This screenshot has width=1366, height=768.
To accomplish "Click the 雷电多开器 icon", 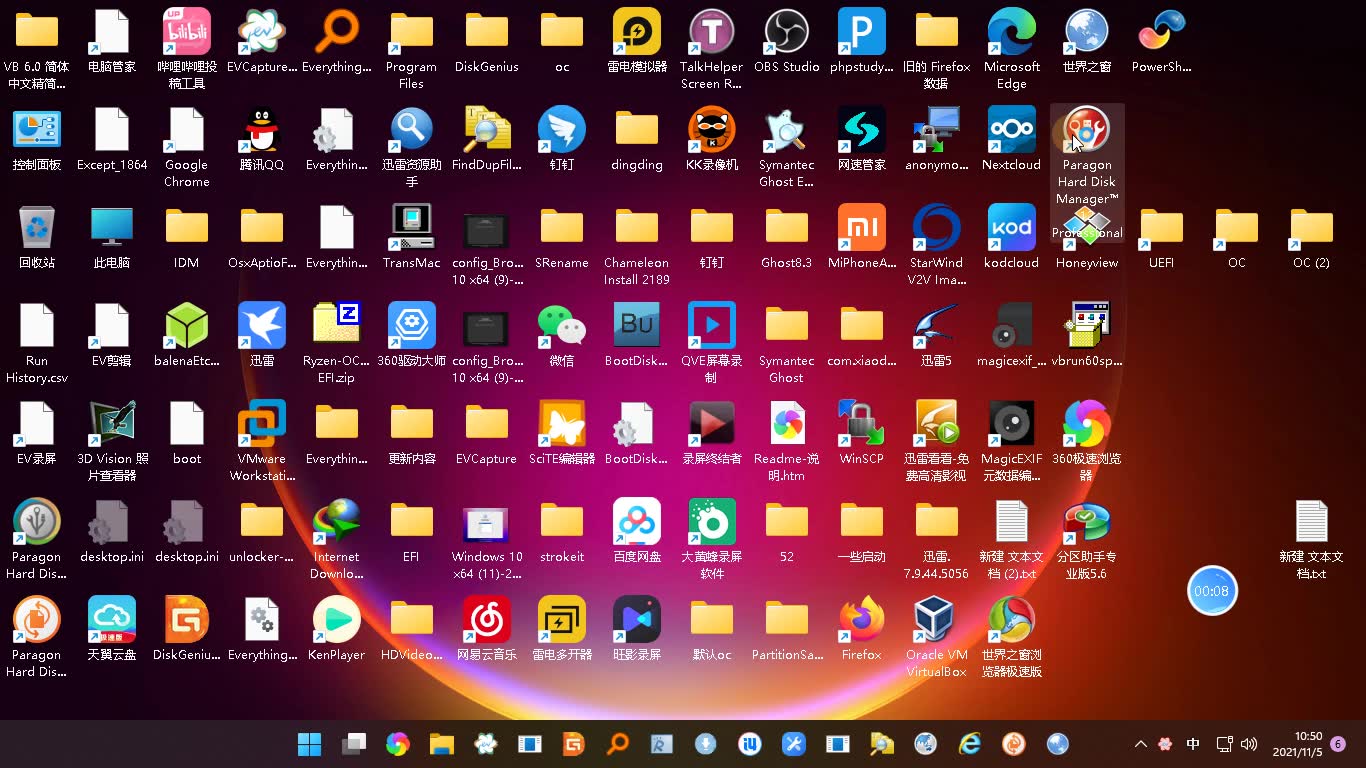I will click(x=562, y=630).
